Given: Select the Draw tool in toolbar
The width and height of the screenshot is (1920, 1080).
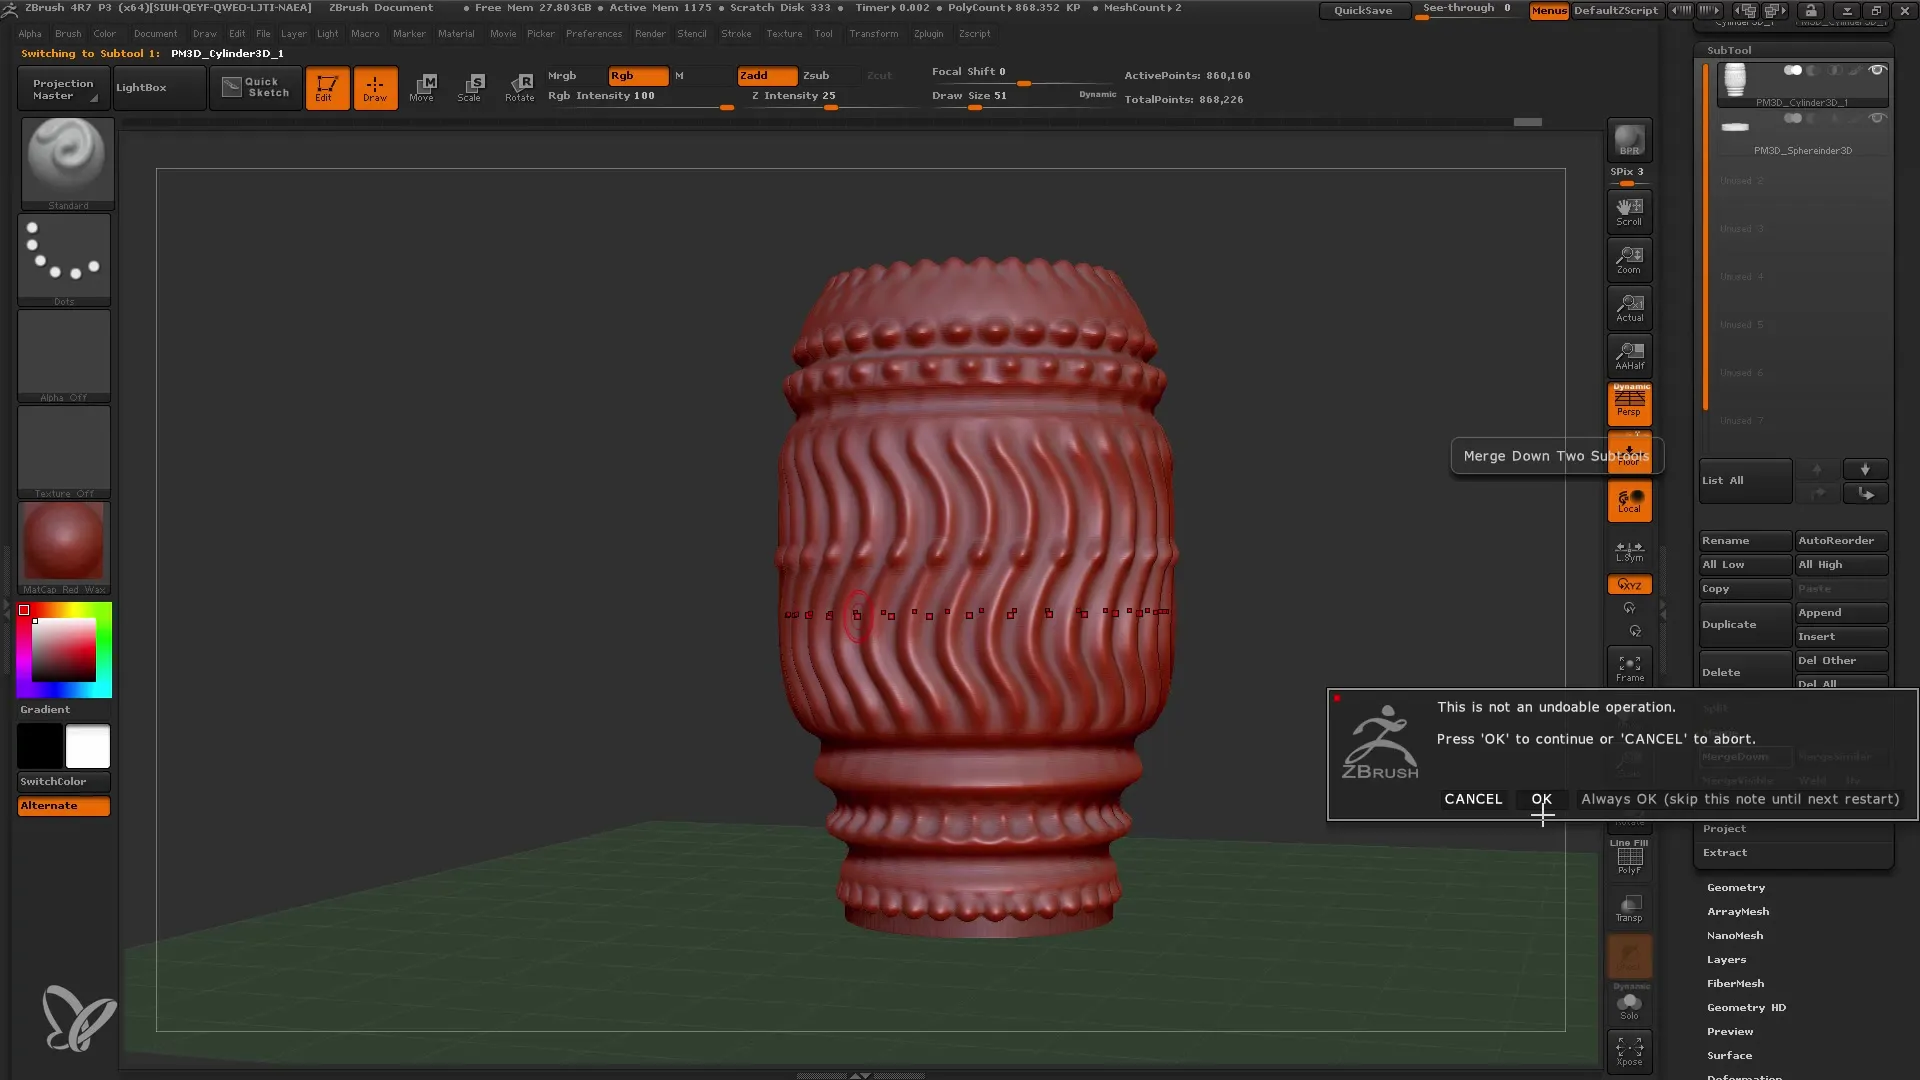Looking at the screenshot, I should coord(375,87).
